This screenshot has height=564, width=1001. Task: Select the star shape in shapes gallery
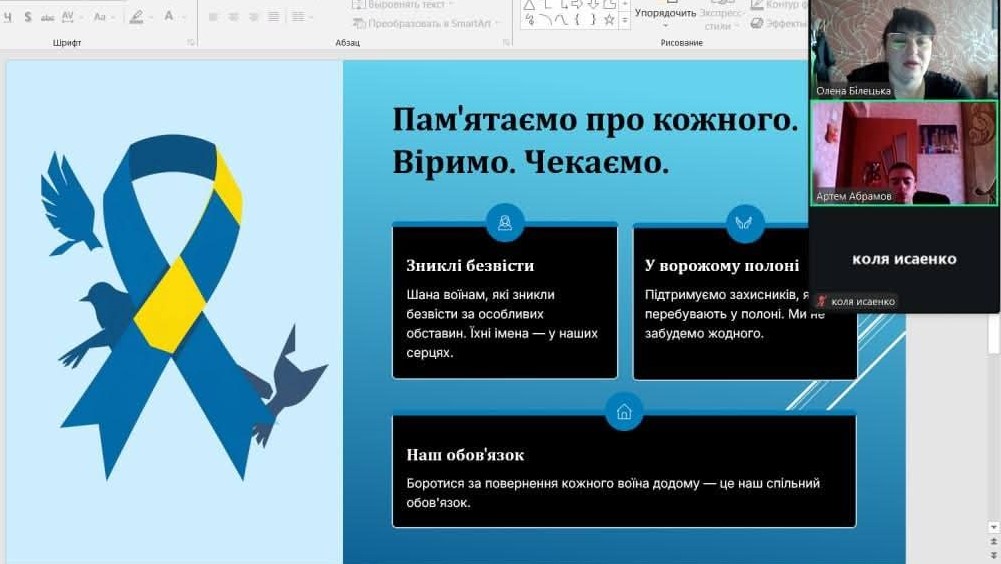coord(609,20)
